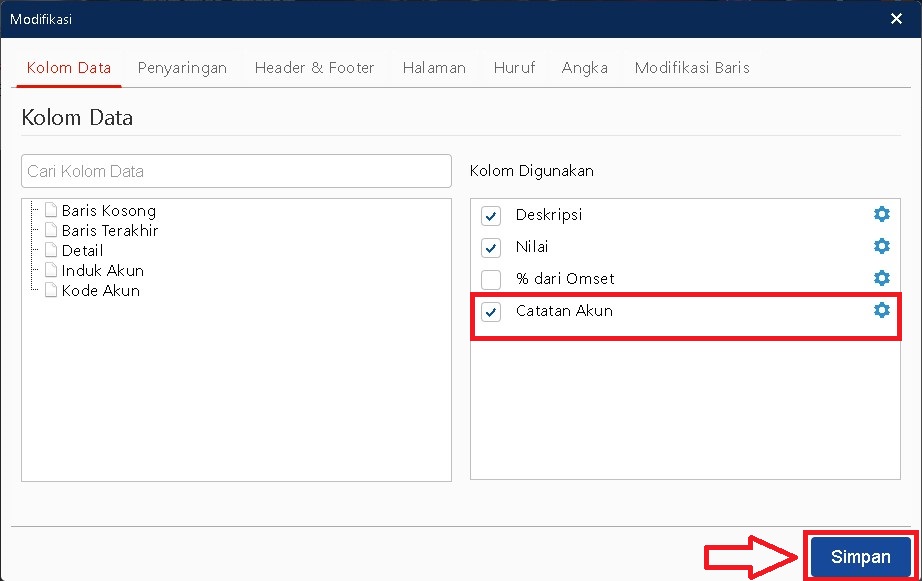
Task: Open gear settings for Nilai column
Action: 881,247
